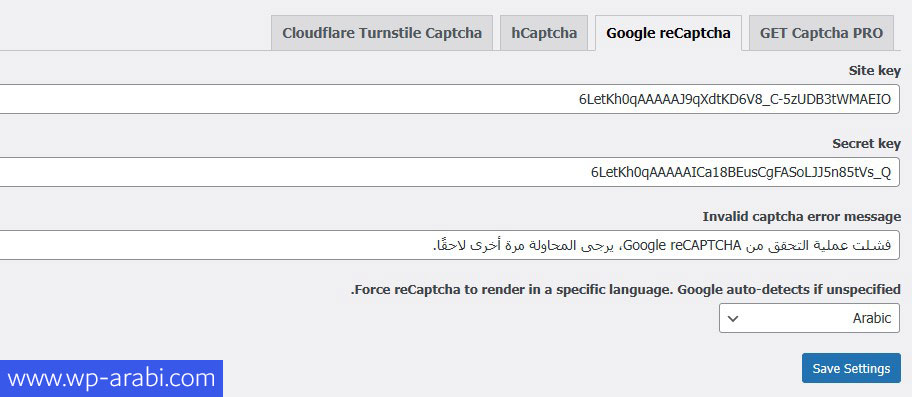Viewport: 912px width, 397px height.
Task: Expand the language dropdown chevron arrow
Action: coord(733,319)
